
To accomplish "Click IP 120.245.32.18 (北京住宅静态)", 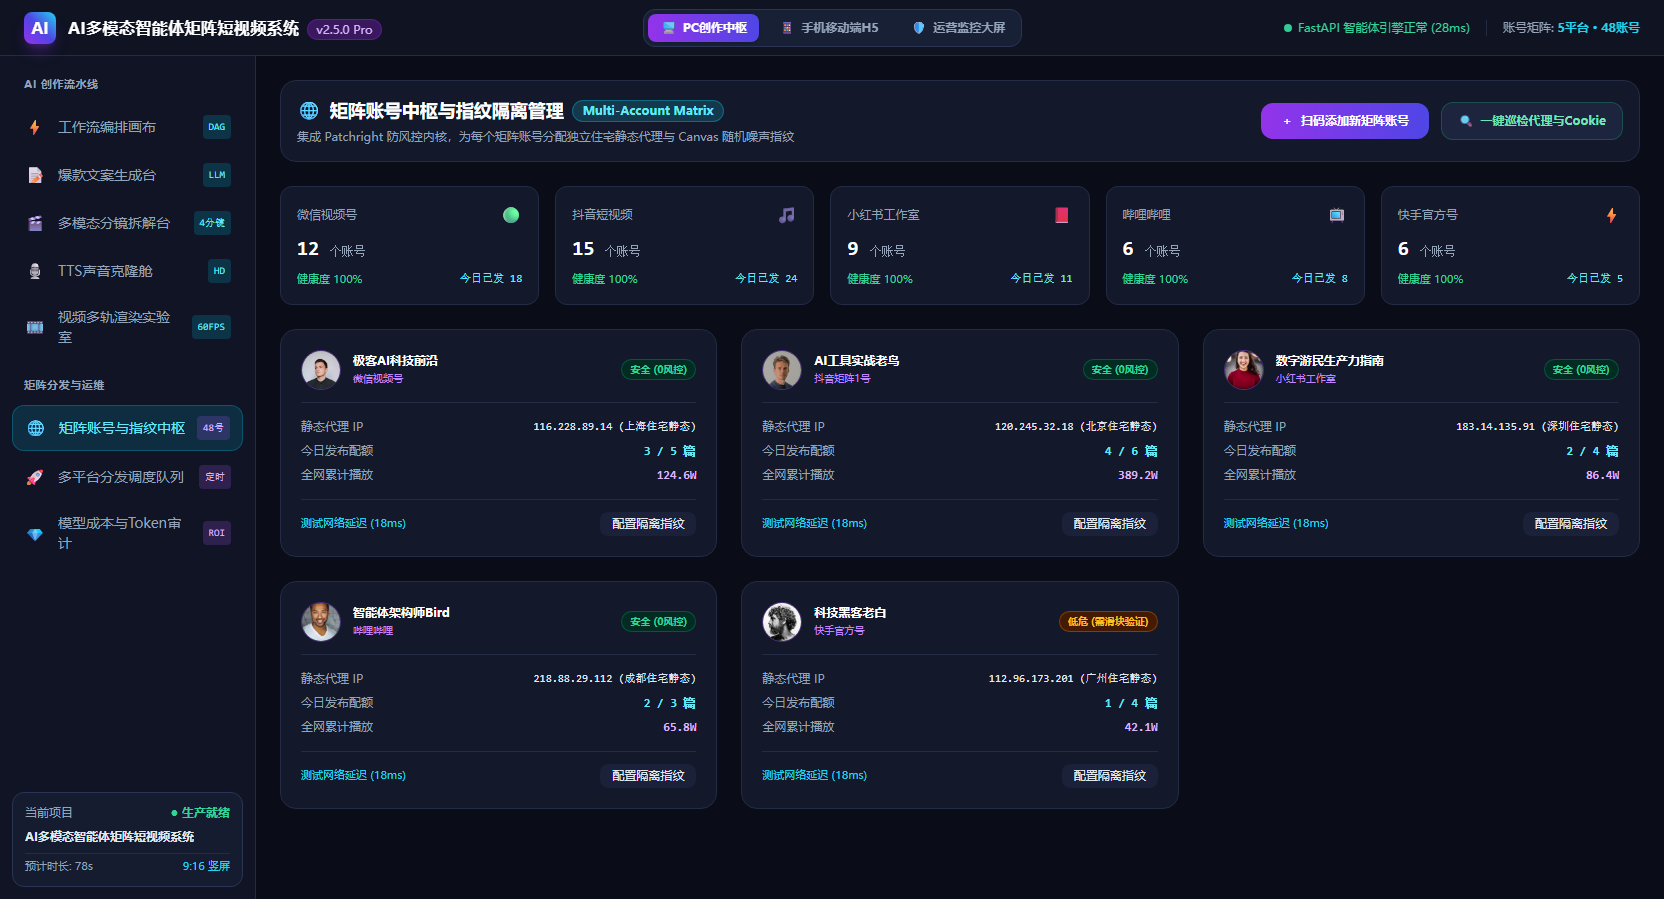I will tap(1076, 427).
